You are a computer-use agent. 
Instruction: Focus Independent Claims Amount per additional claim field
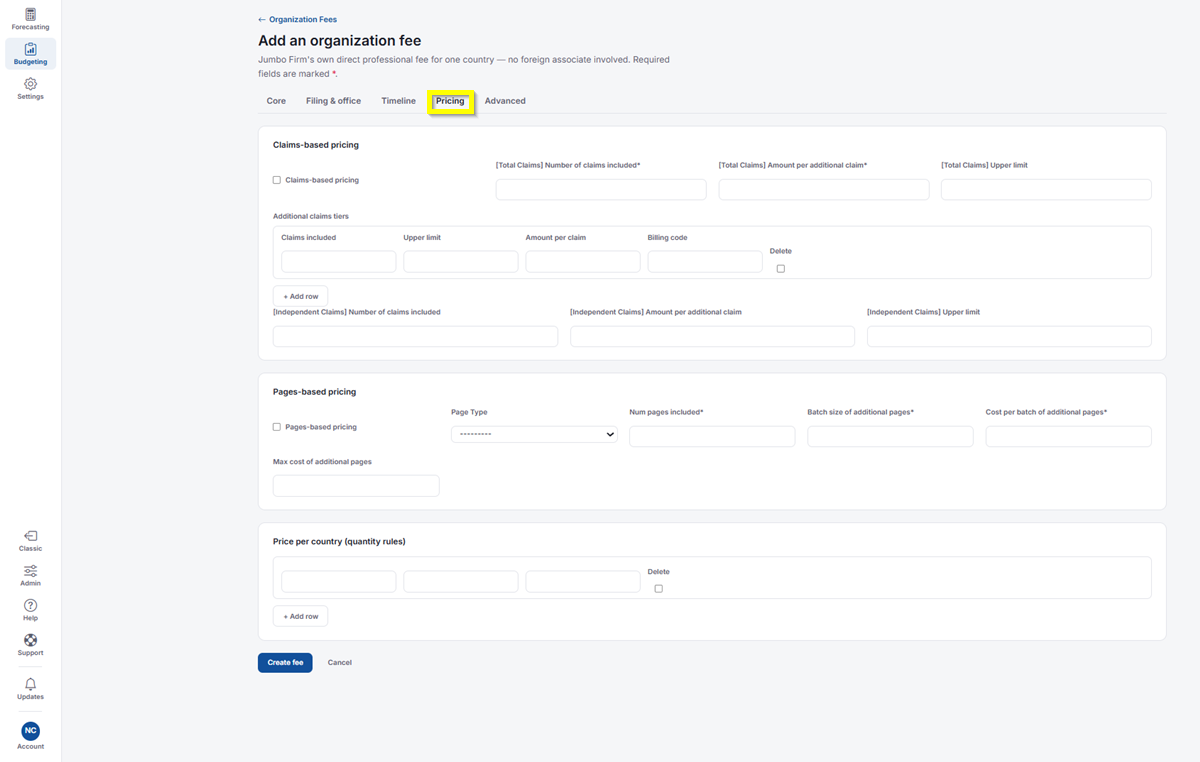pyautogui.click(x=712, y=336)
